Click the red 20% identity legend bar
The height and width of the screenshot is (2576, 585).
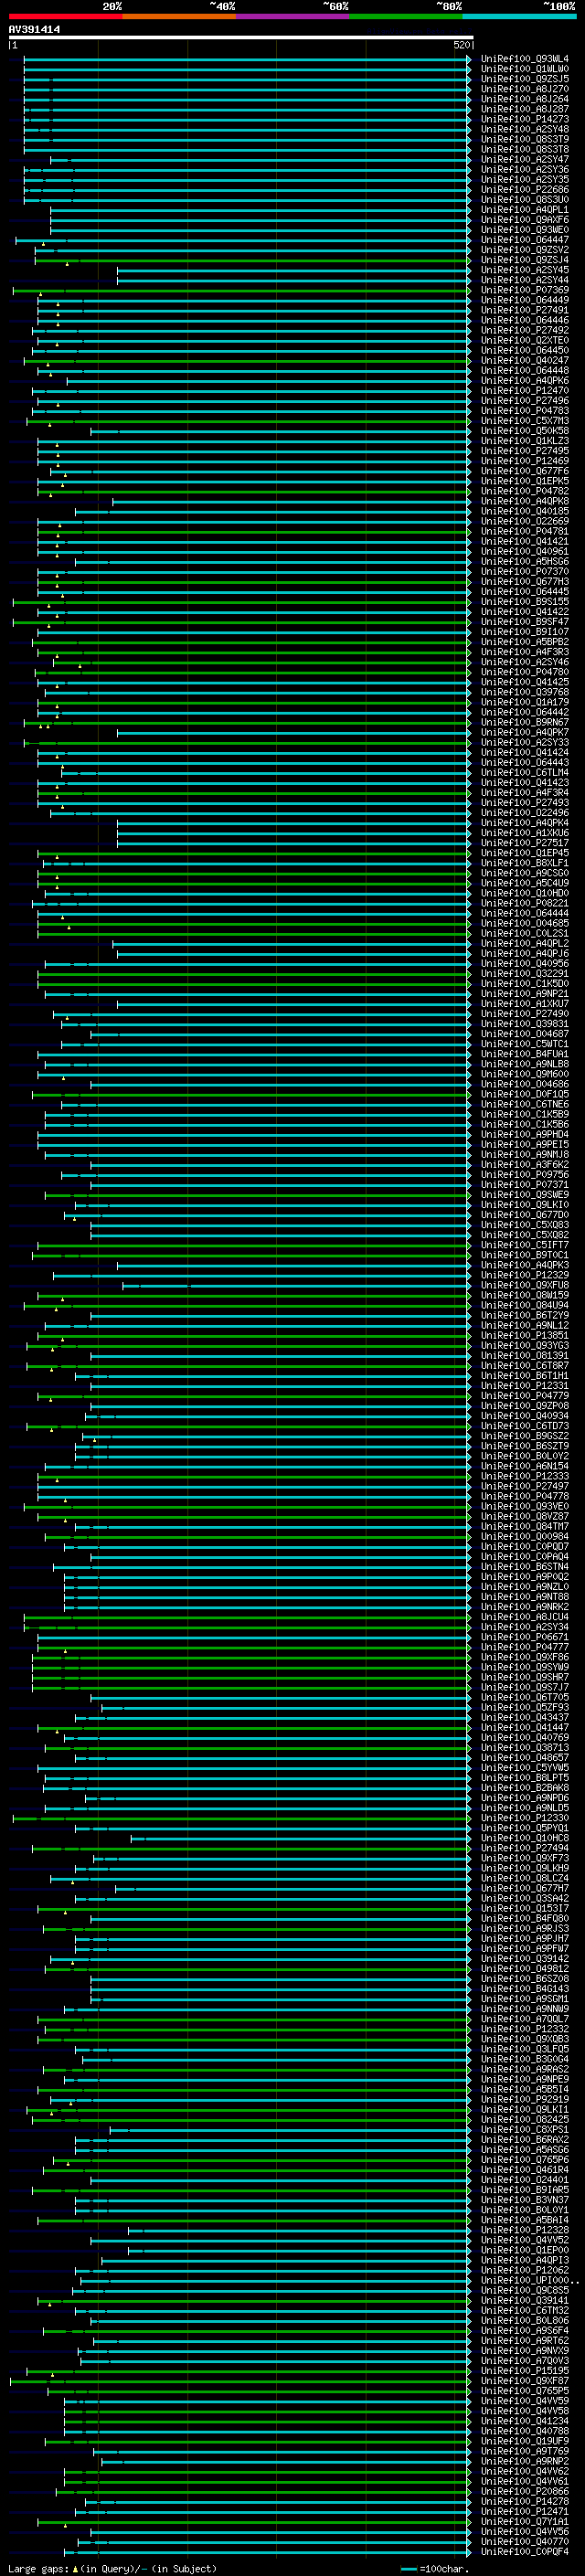click(65, 16)
